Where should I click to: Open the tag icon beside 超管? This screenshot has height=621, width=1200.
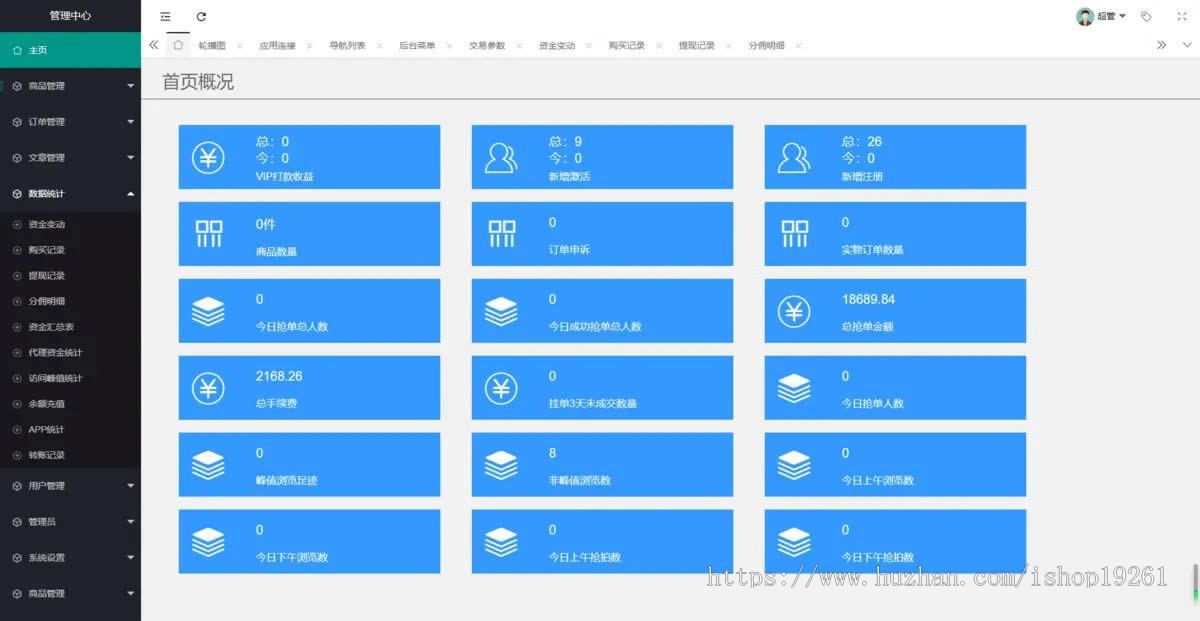click(x=1146, y=16)
